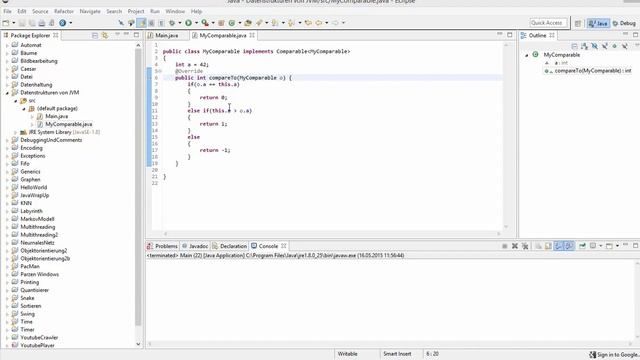Click the Open Console icon
This screenshot has height=360, width=640.
[x=609, y=246]
